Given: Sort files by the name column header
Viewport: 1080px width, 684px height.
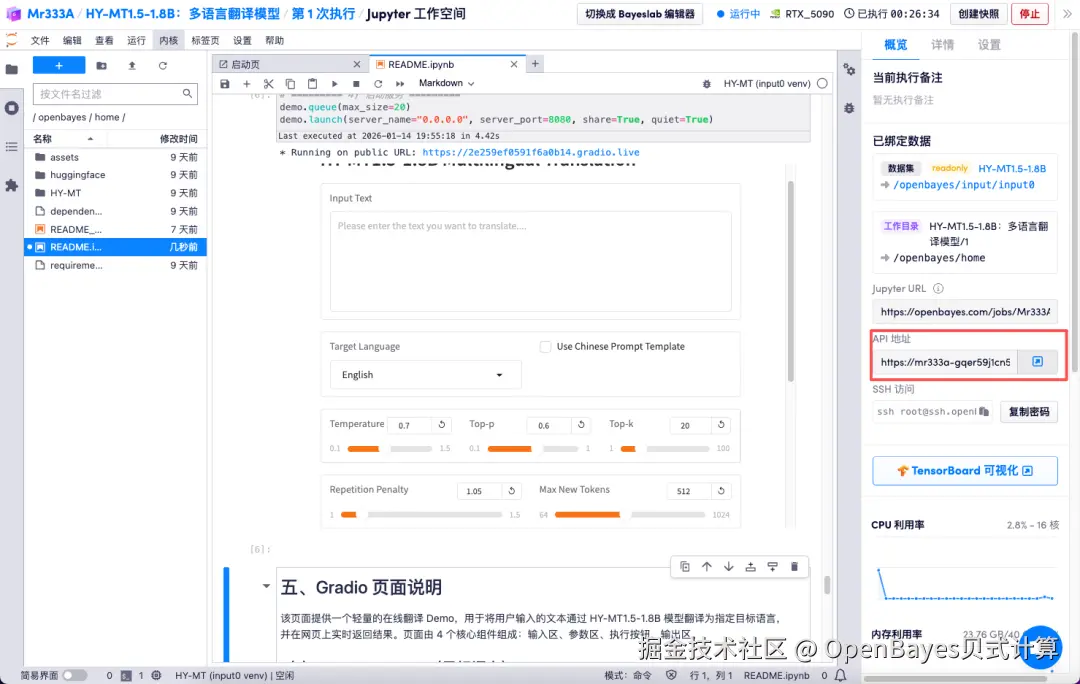Looking at the screenshot, I should click(63, 138).
